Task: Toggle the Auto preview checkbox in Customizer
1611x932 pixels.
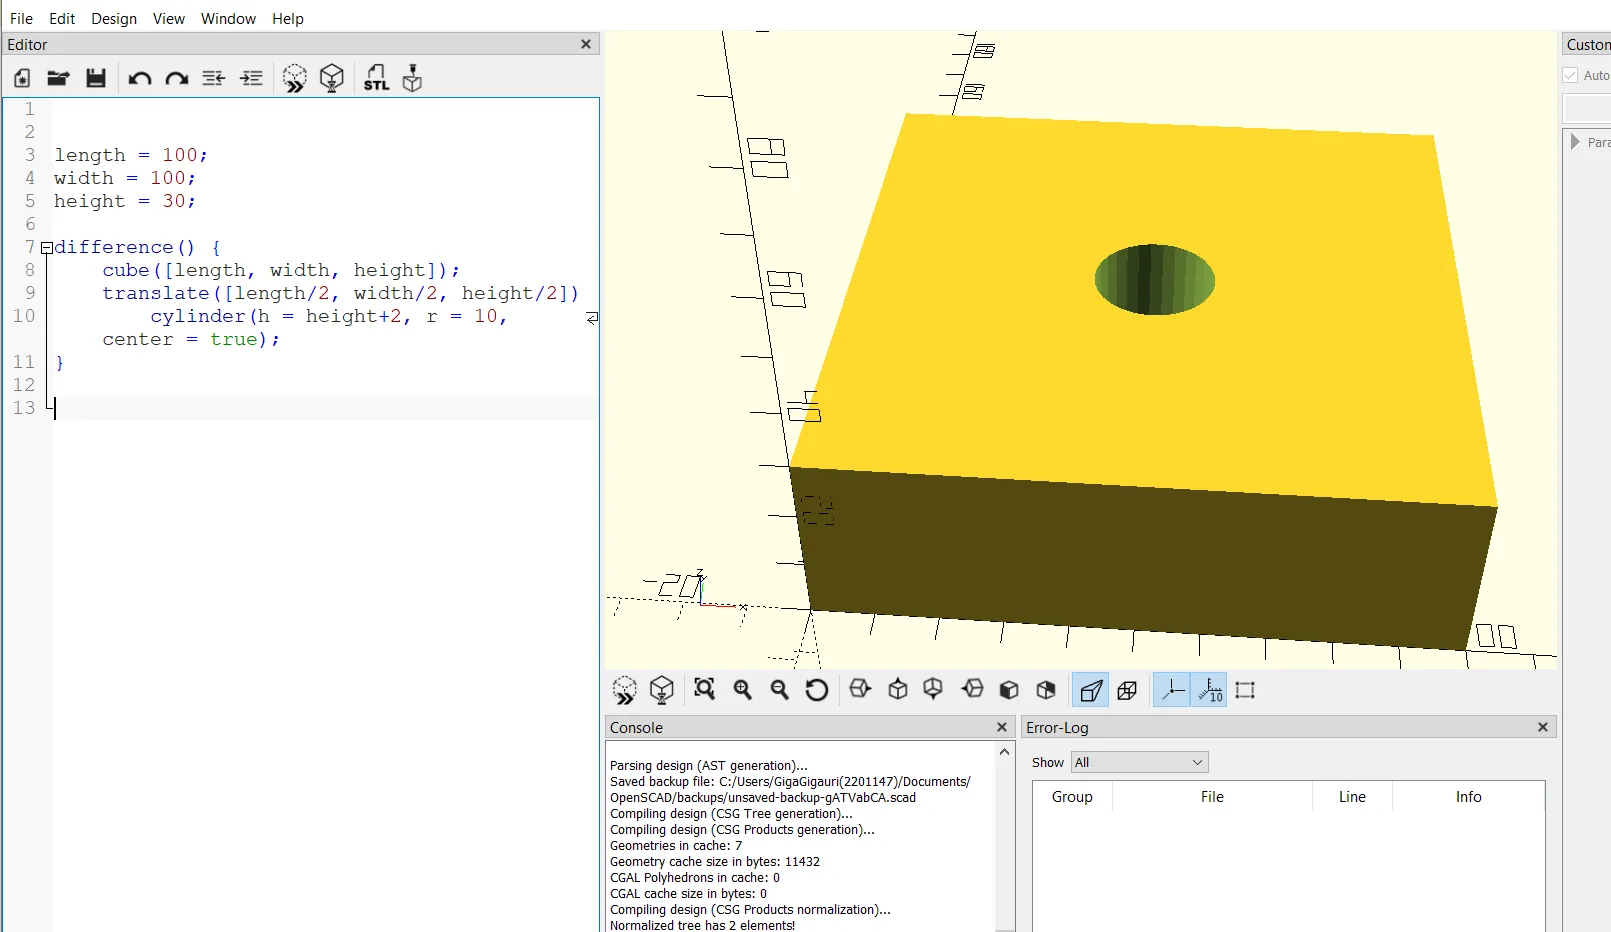Action: [1570, 75]
